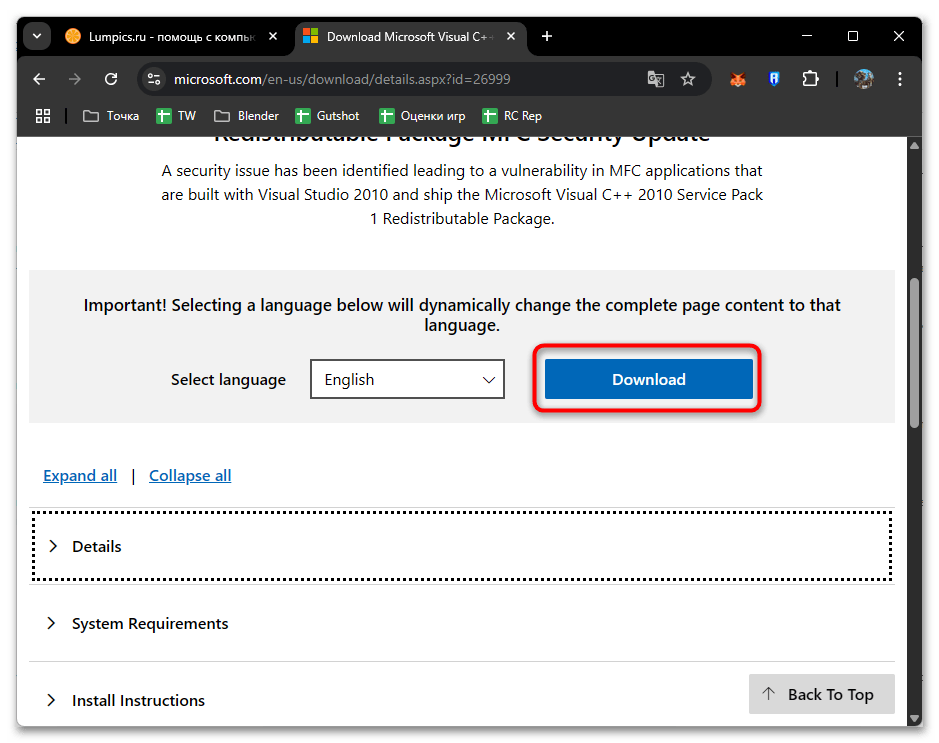Minimize the browser window

(x=807, y=37)
